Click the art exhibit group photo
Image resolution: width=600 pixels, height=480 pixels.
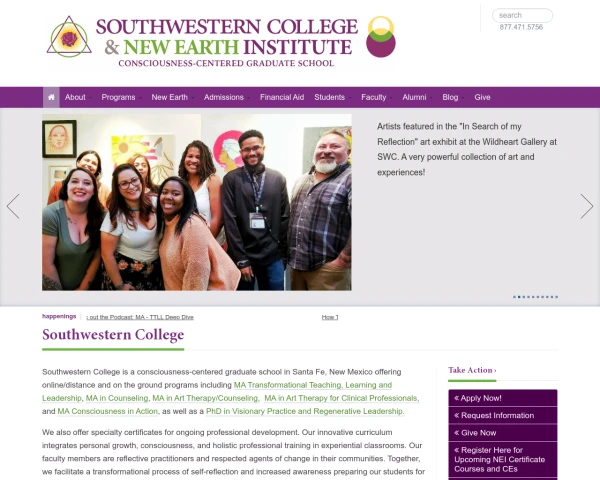click(x=197, y=202)
